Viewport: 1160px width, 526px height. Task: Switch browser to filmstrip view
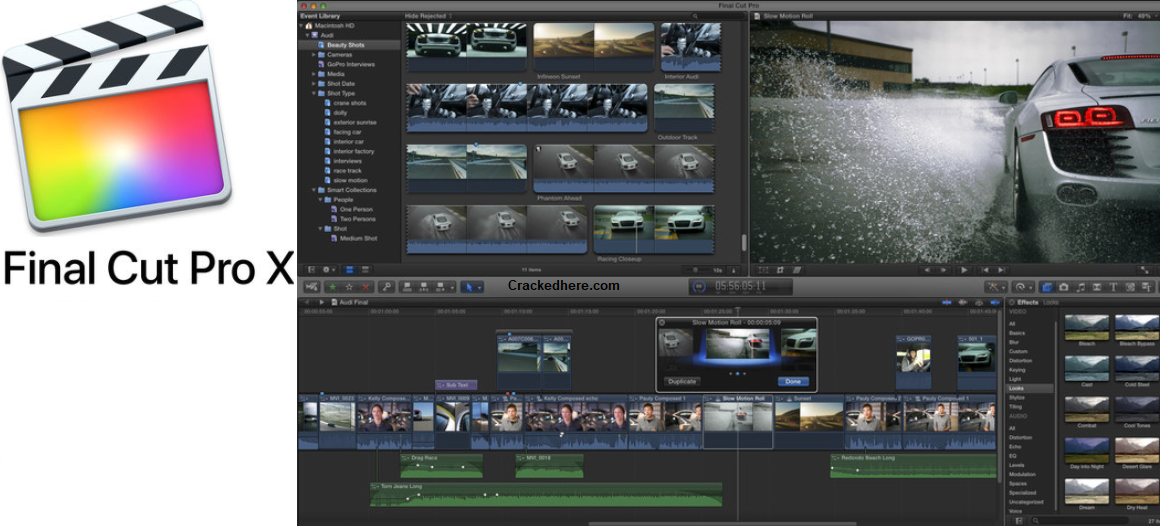click(x=349, y=270)
